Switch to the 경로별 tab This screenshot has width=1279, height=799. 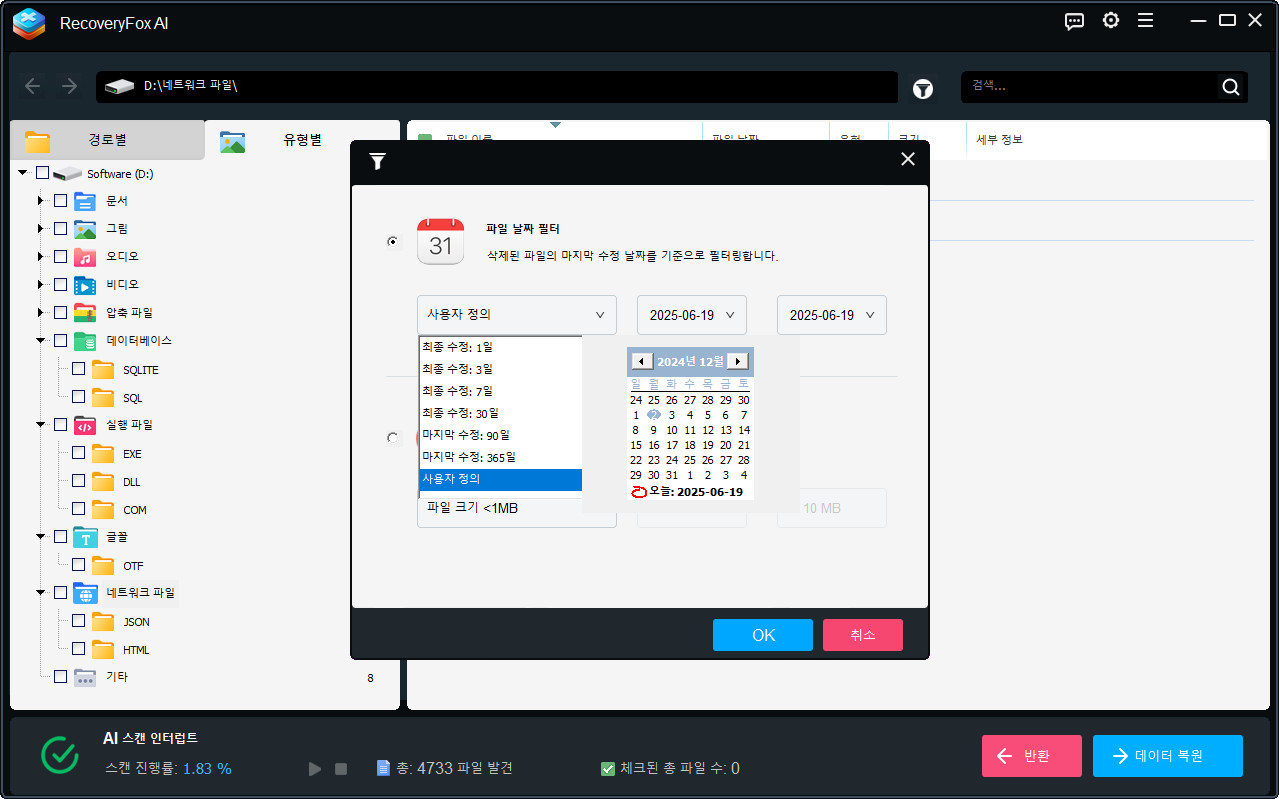click(107, 140)
